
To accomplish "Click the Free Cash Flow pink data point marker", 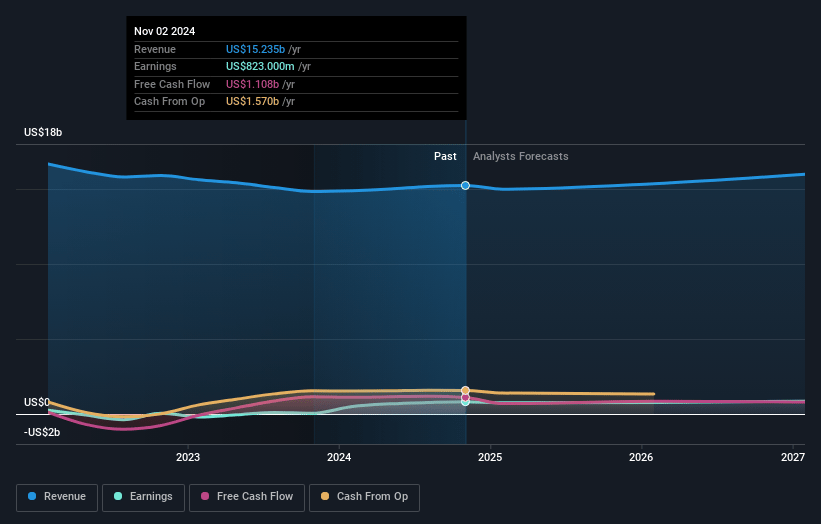I will (x=465, y=397).
